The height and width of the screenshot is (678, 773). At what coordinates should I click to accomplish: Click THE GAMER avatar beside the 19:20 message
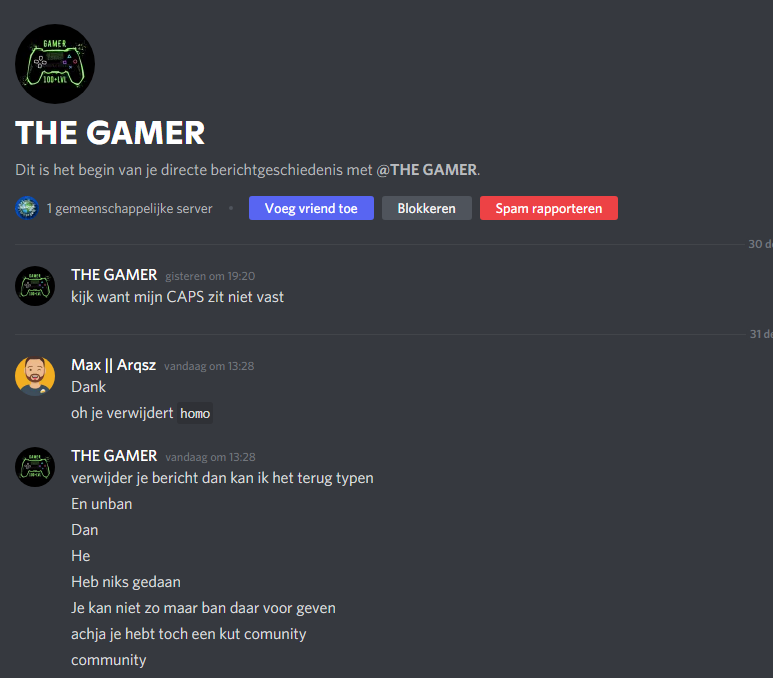(35, 286)
